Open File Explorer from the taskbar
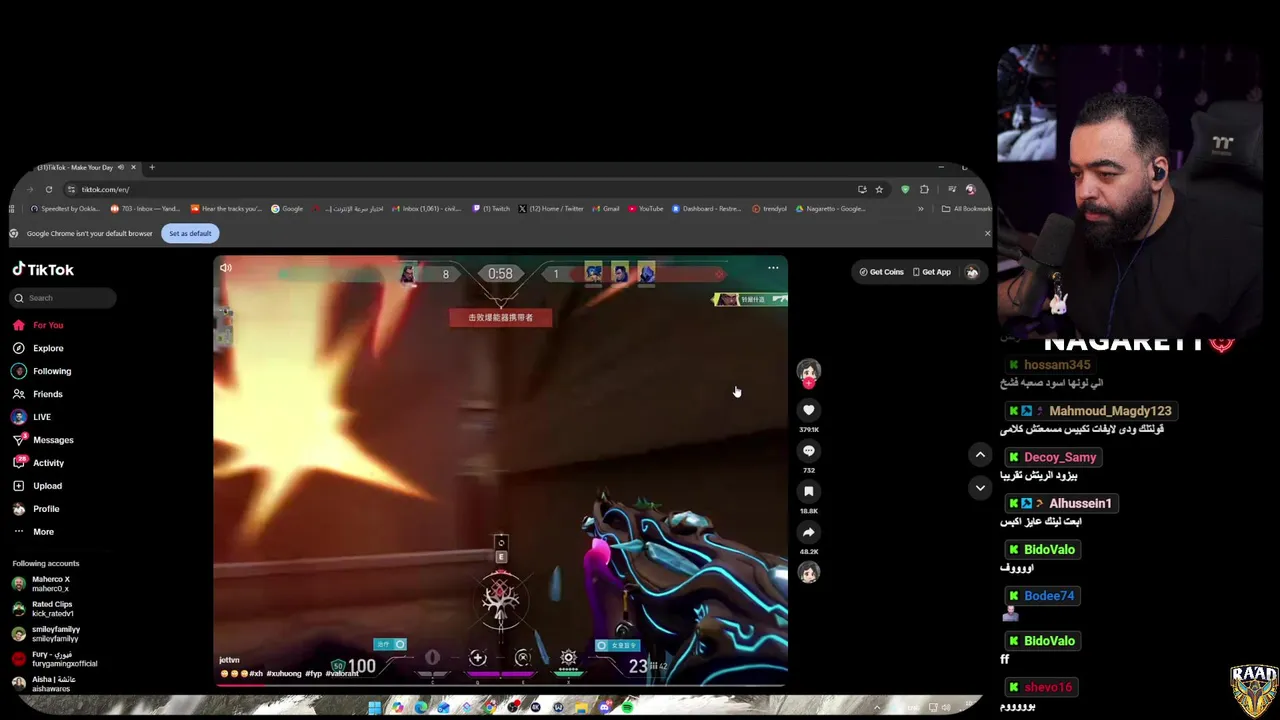 pos(581,707)
